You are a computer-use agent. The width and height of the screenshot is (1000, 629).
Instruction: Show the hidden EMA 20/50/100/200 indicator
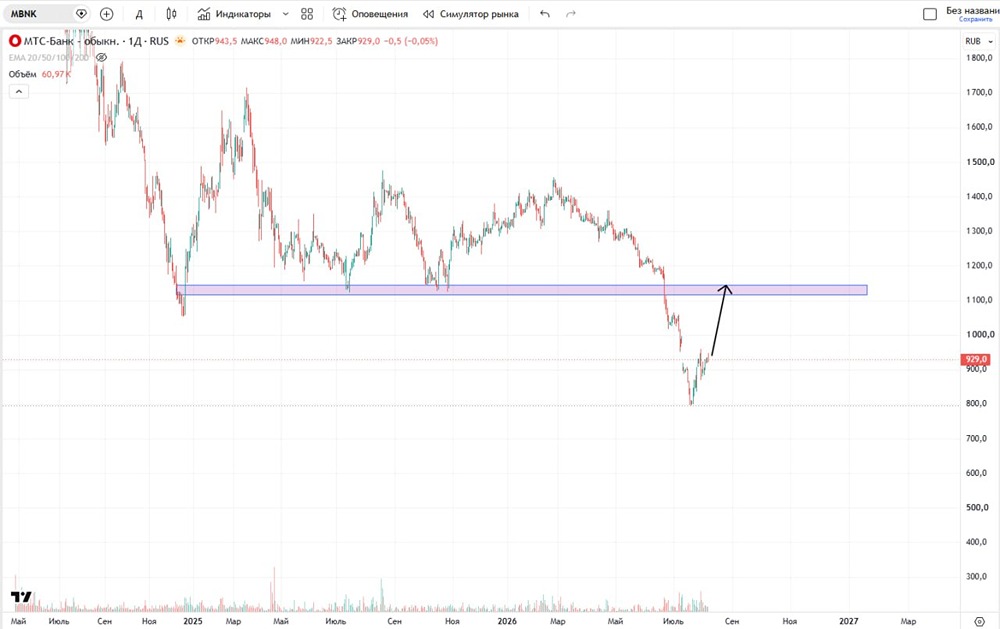pyautogui.click(x=101, y=57)
